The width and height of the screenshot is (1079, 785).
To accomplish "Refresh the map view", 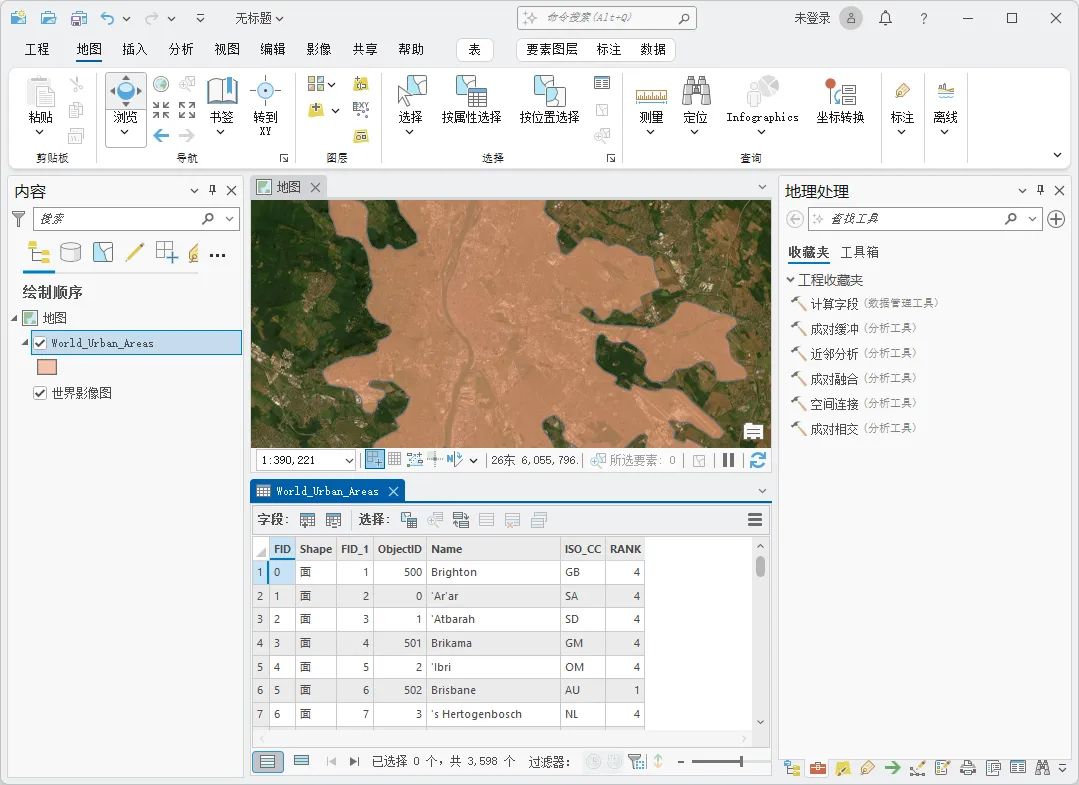I will (758, 460).
